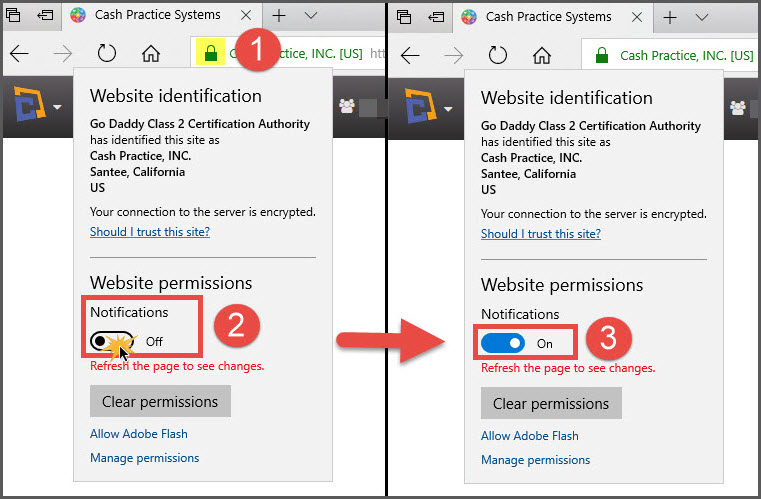The image size is (761, 499).
Task: Refresh the page in right browser
Action: (497, 55)
